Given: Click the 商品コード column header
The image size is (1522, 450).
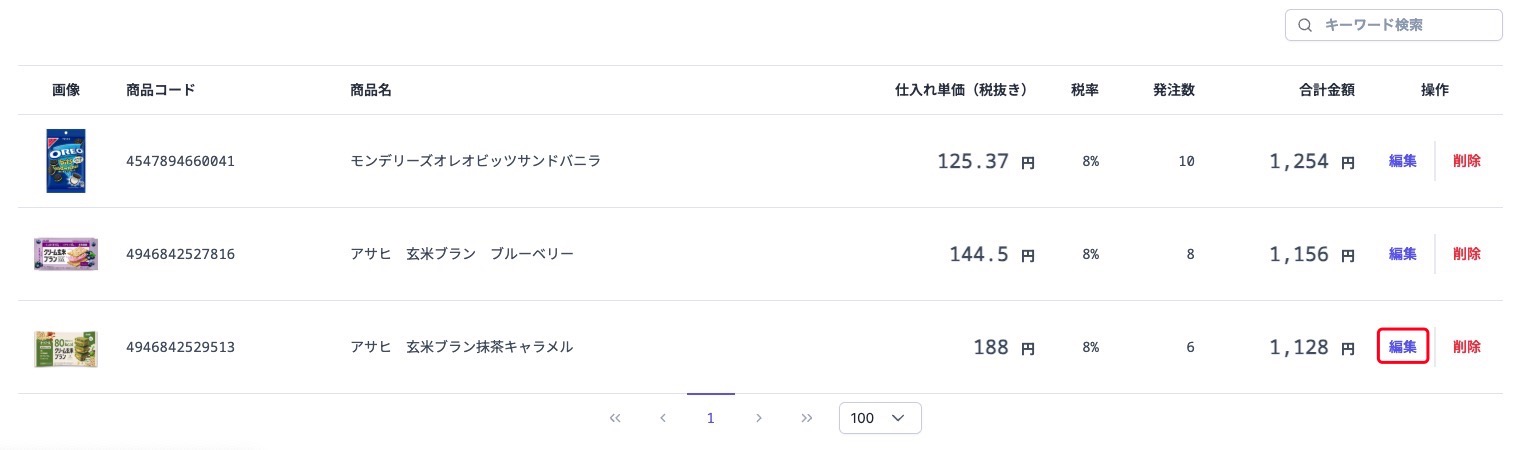Looking at the screenshot, I should coord(161,90).
